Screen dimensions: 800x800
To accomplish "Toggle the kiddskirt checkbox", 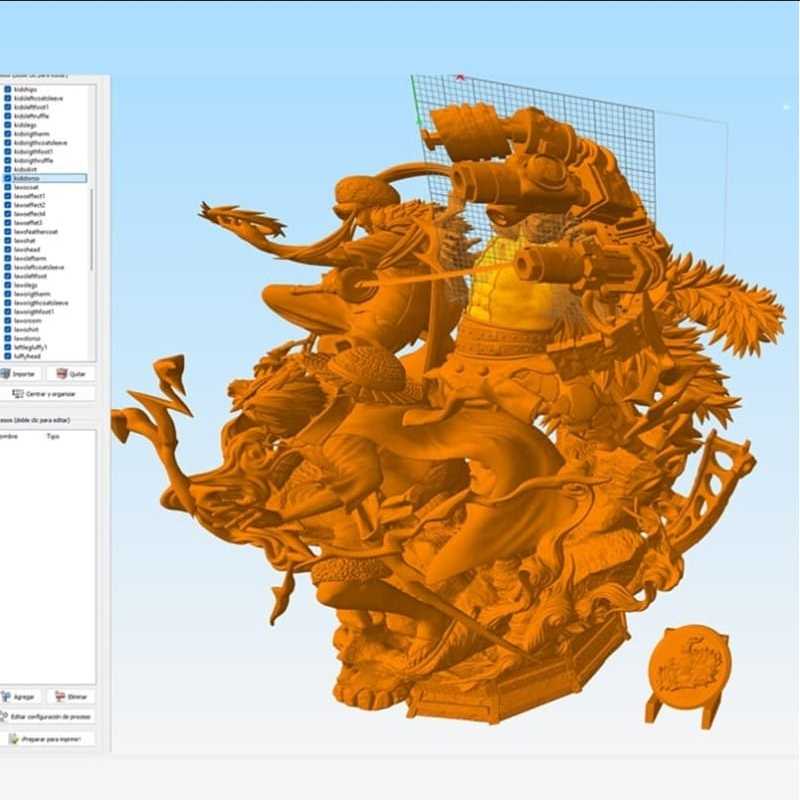I will tap(8, 169).
